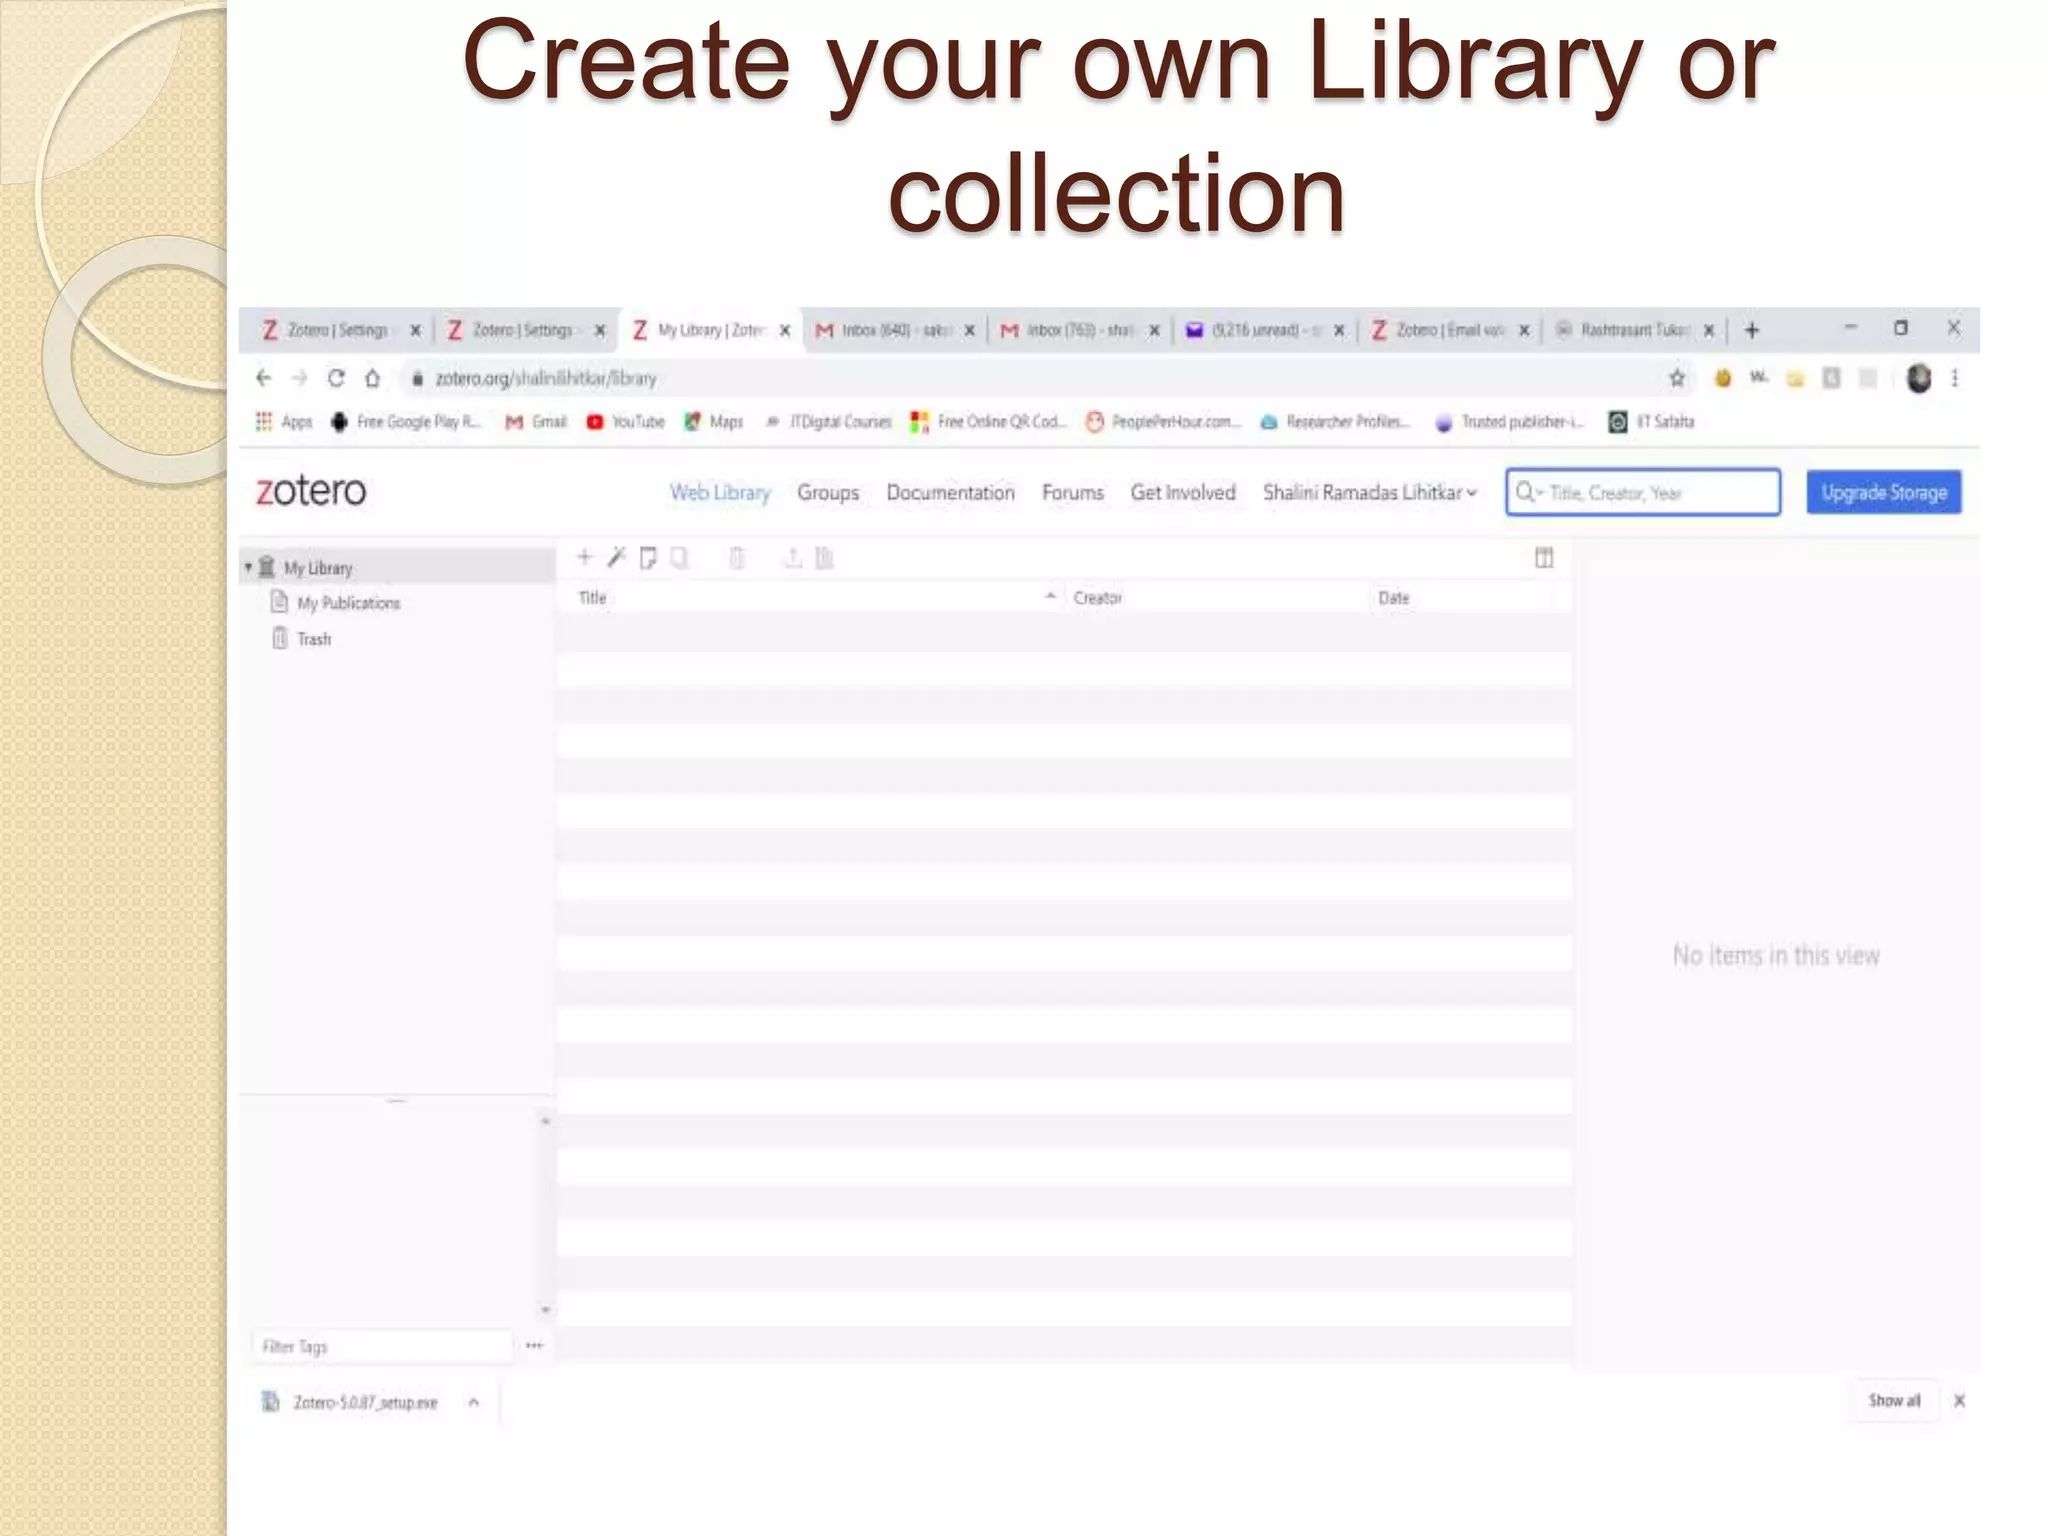Open Maps bookmark
The width and height of the screenshot is (2048, 1536).
713,422
